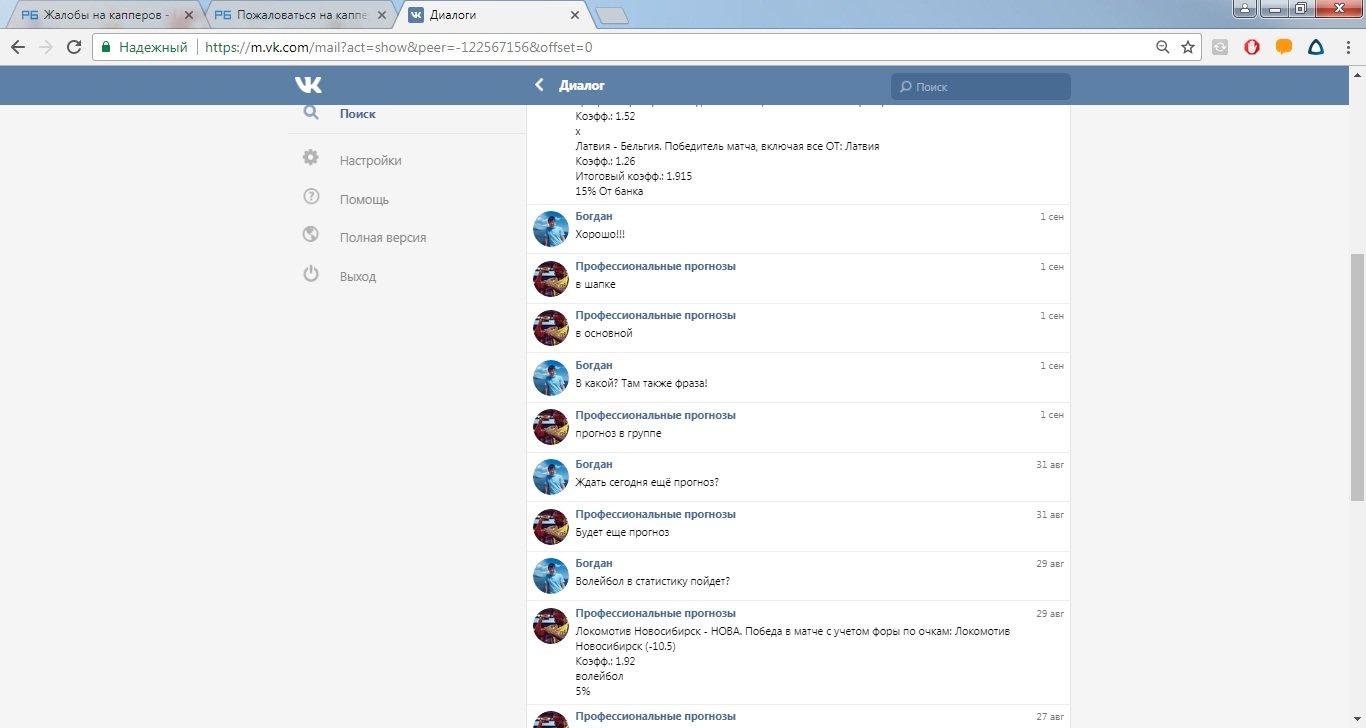Image resolution: width=1366 pixels, height=728 pixels.
Task: Switch to the Пожаловаться на каппера tab
Action: click(294, 16)
